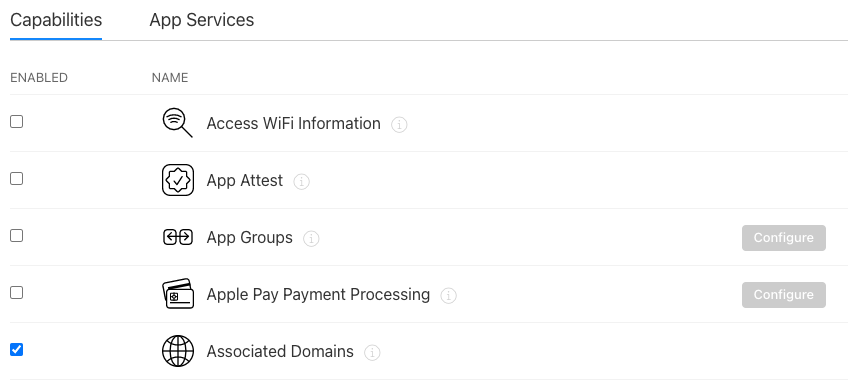Click the Apple Pay credit cards icon
Viewport: 848px width, 381px height.
coord(178,294)
